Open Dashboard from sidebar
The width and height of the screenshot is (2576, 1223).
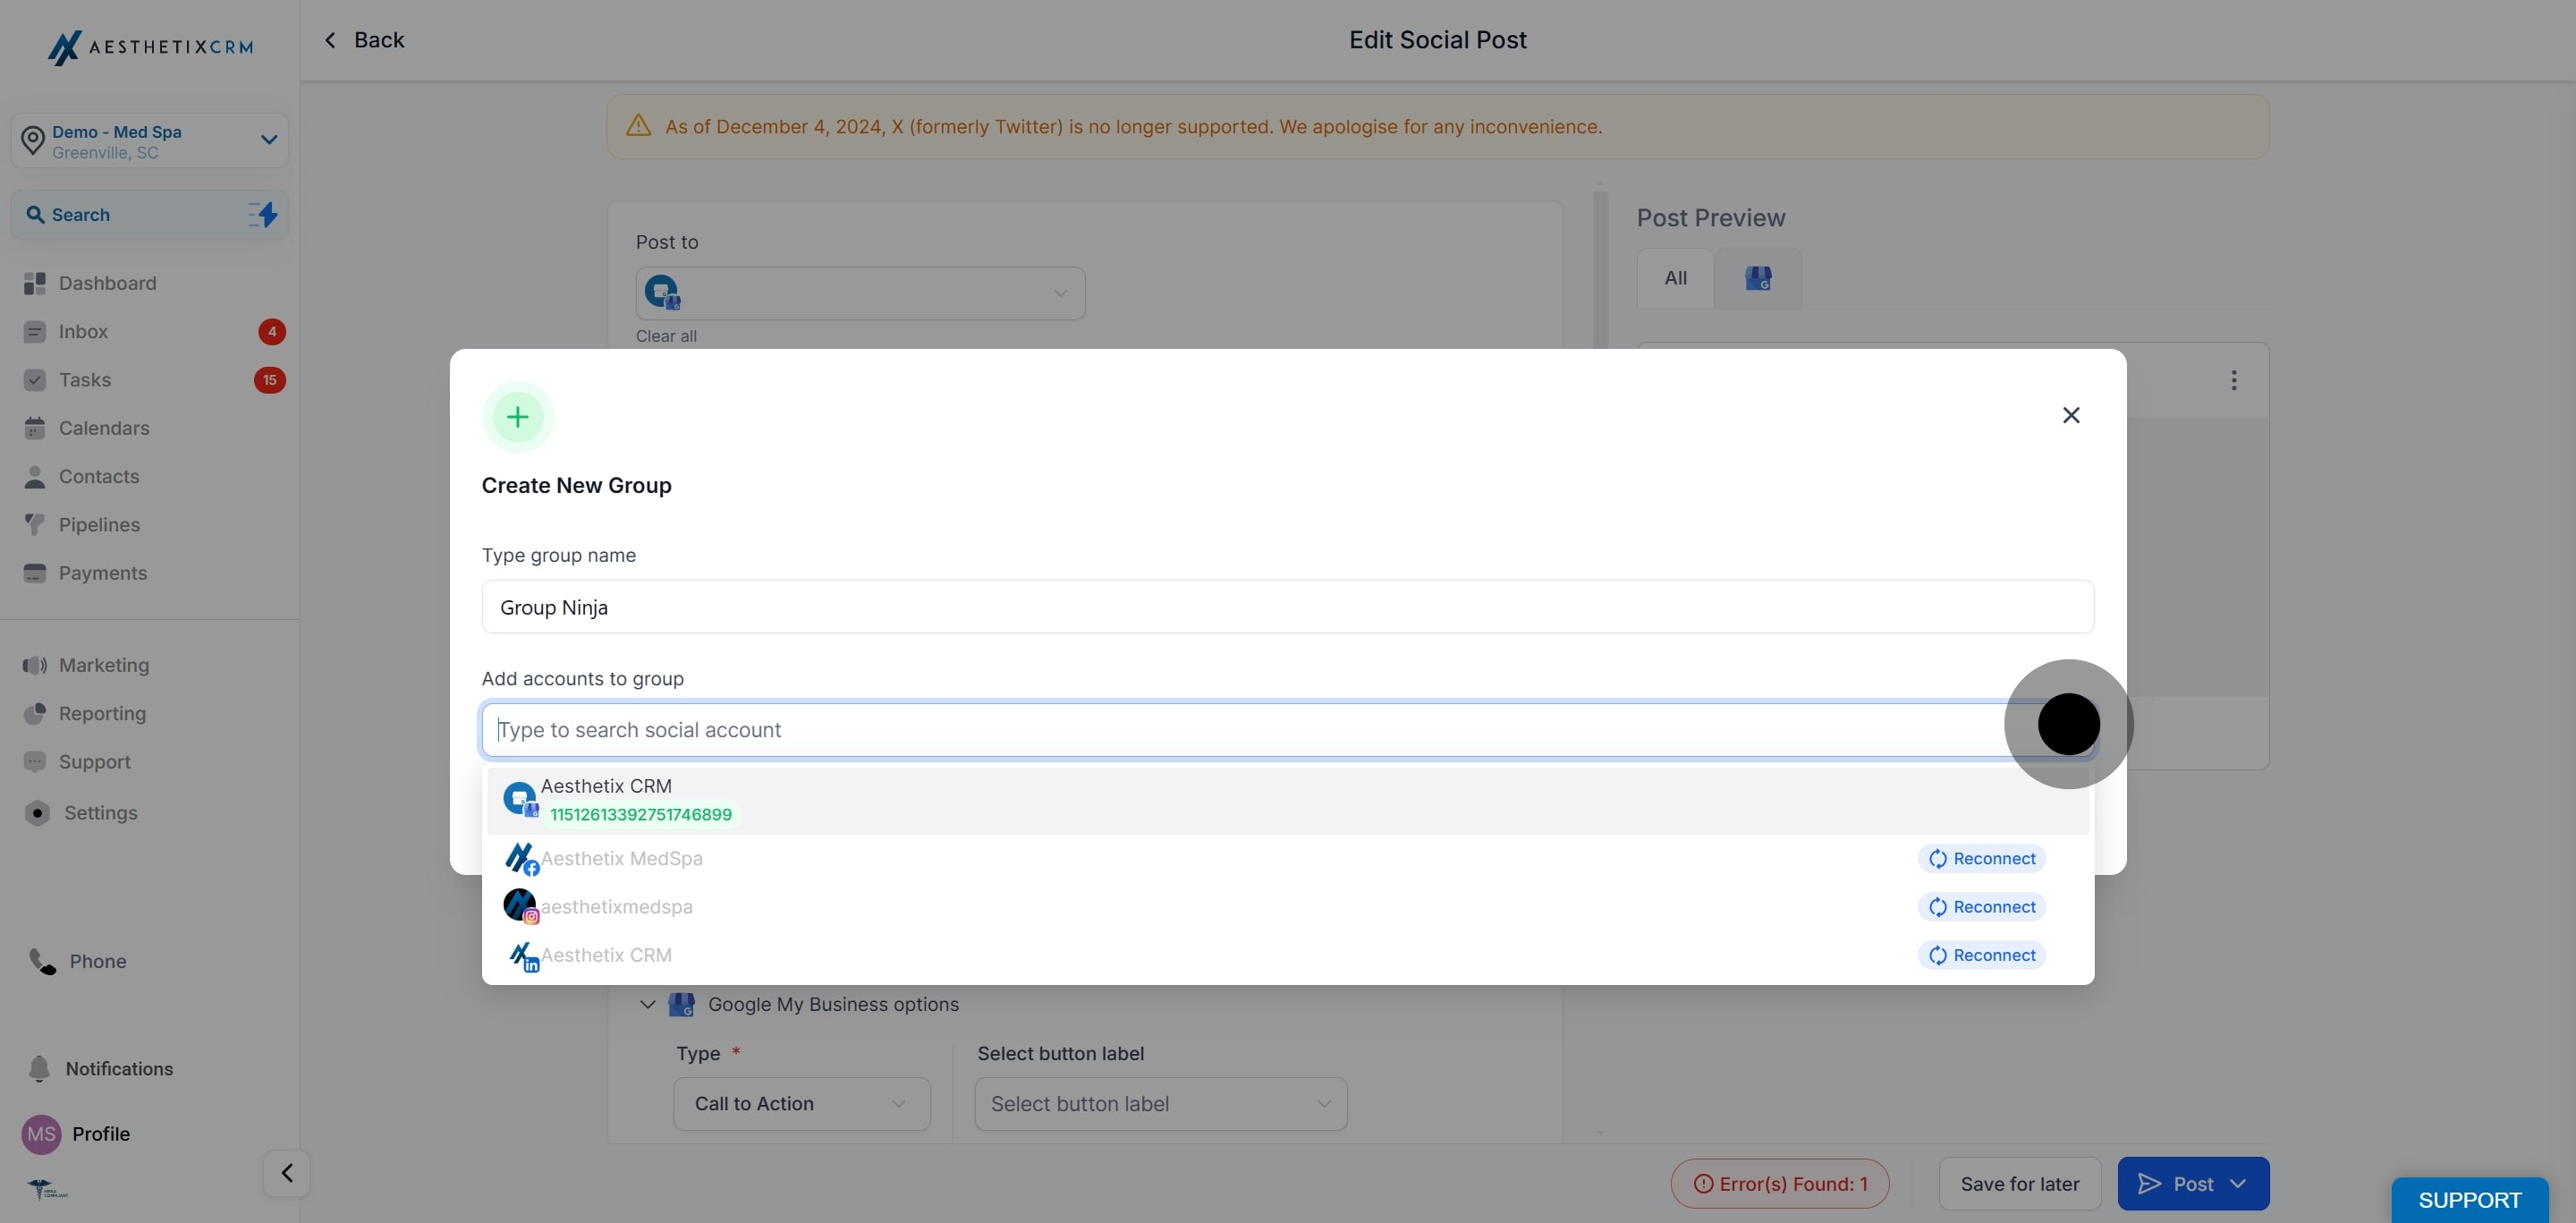click(107, 283)
